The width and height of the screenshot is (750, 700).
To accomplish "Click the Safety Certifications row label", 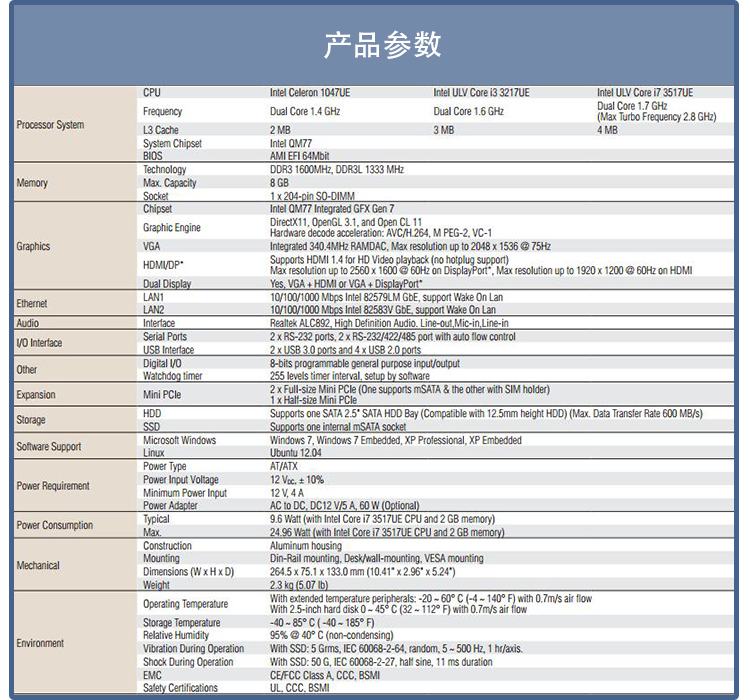I will point(180,688).
